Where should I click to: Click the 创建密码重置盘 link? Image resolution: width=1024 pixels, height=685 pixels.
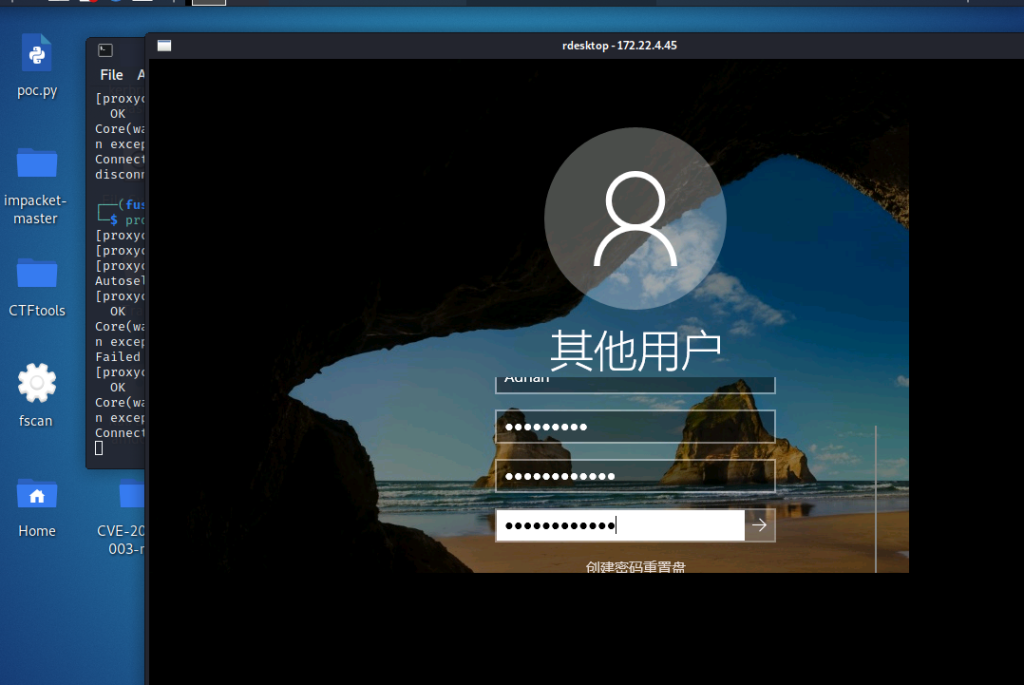tap(635, 567)
